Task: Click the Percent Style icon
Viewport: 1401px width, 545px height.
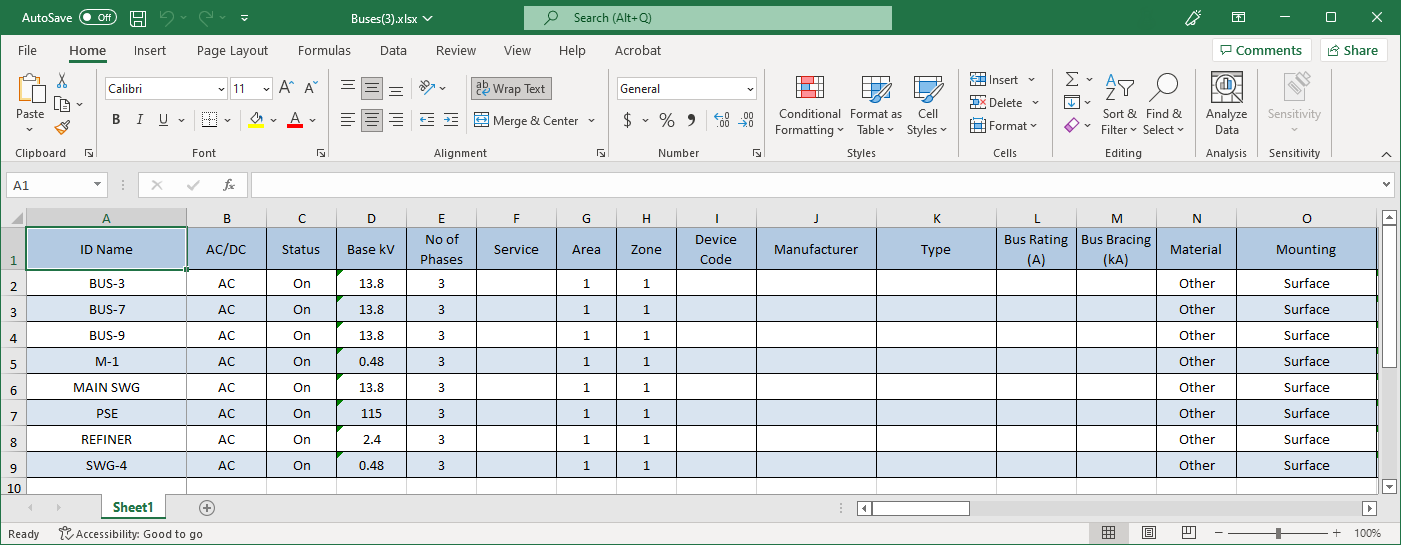Action: coord(666,120)
